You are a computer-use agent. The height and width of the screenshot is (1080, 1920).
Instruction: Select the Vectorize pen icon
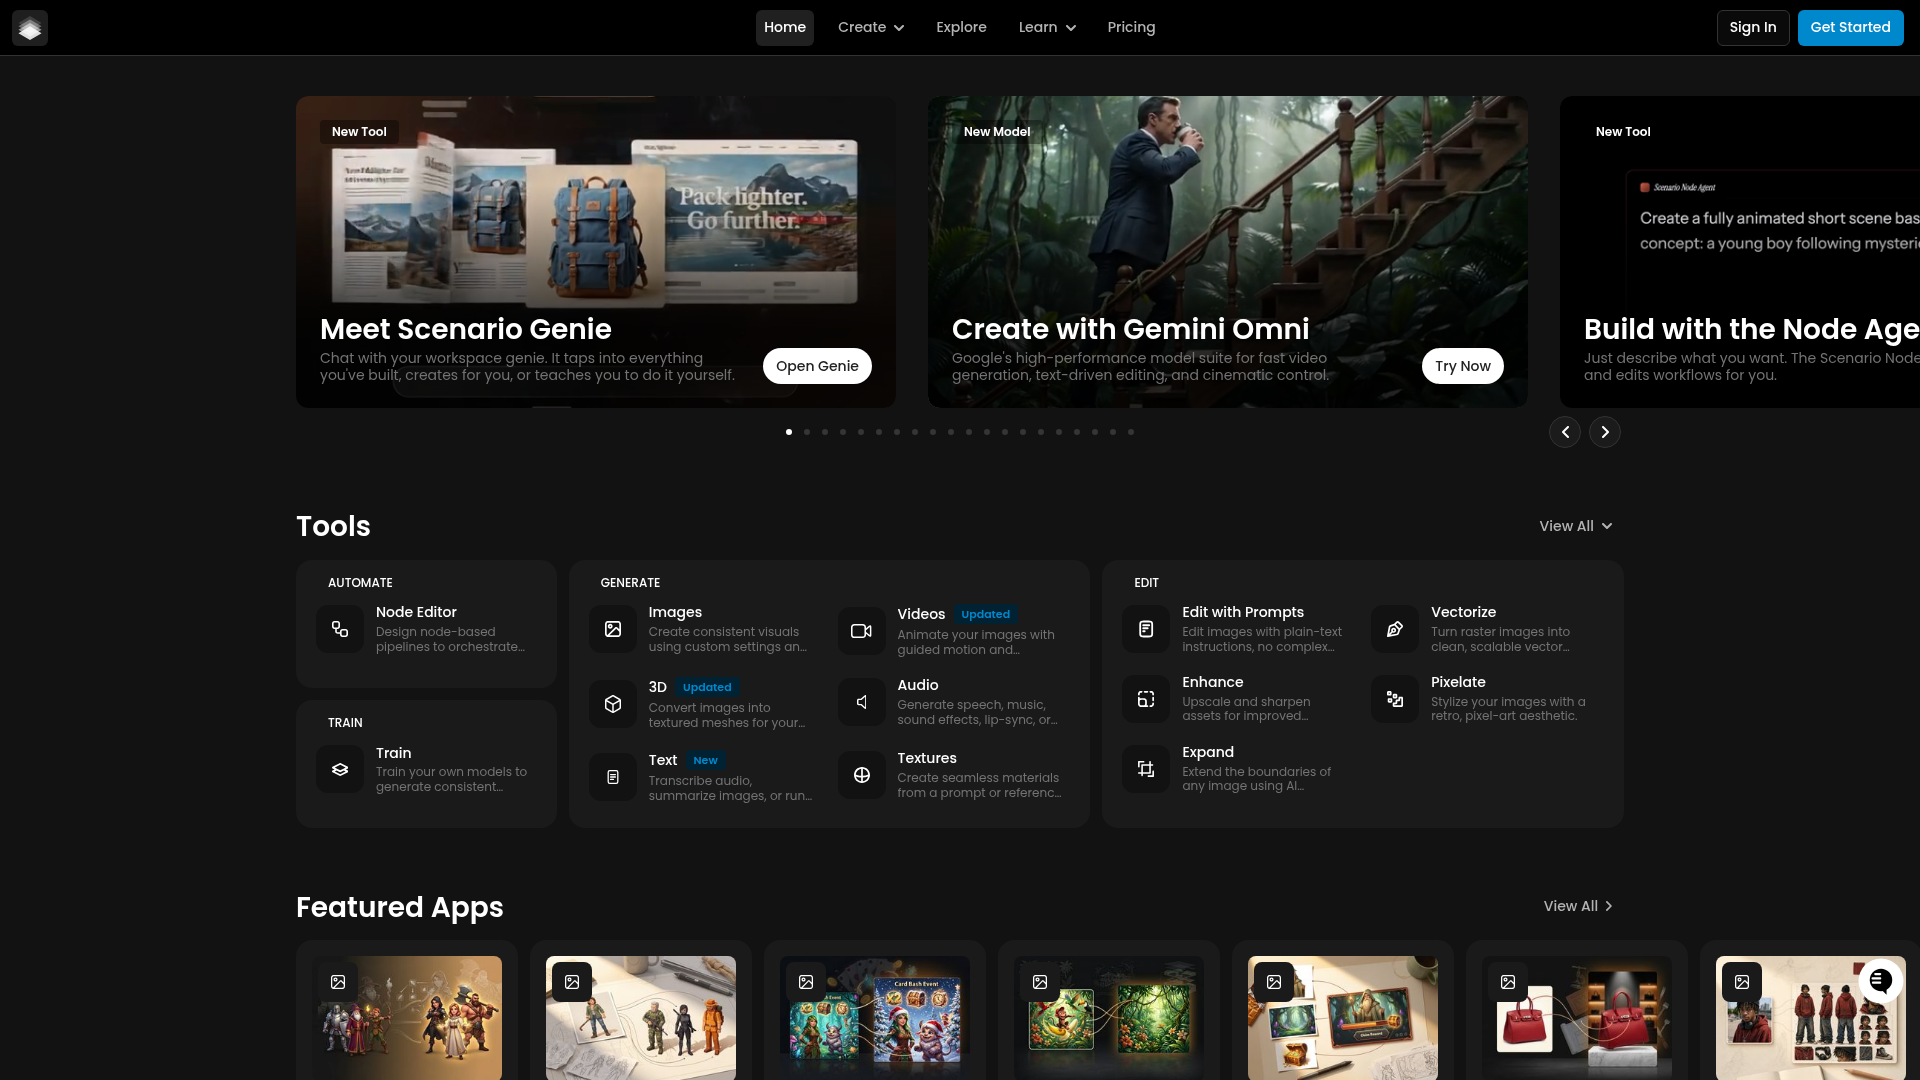[x=1395, y=629]
